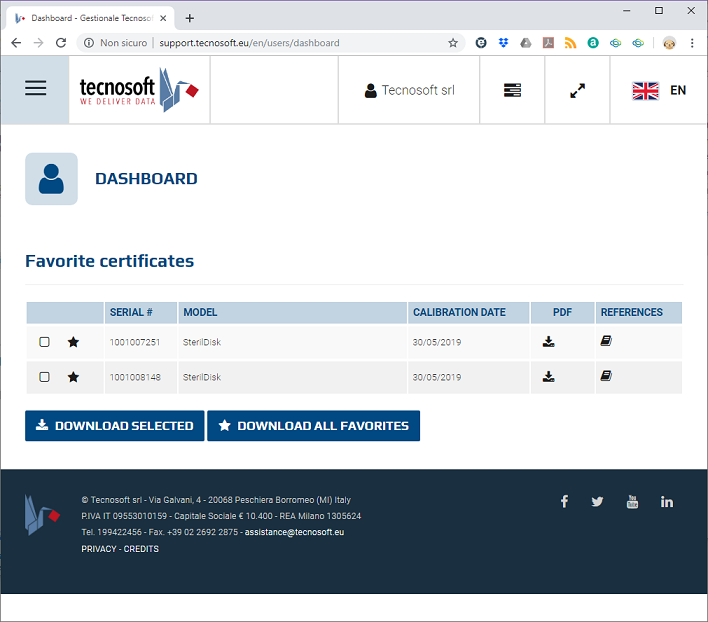Click the Download Selected button
The image size is (708, 622).
pos(115,426)
